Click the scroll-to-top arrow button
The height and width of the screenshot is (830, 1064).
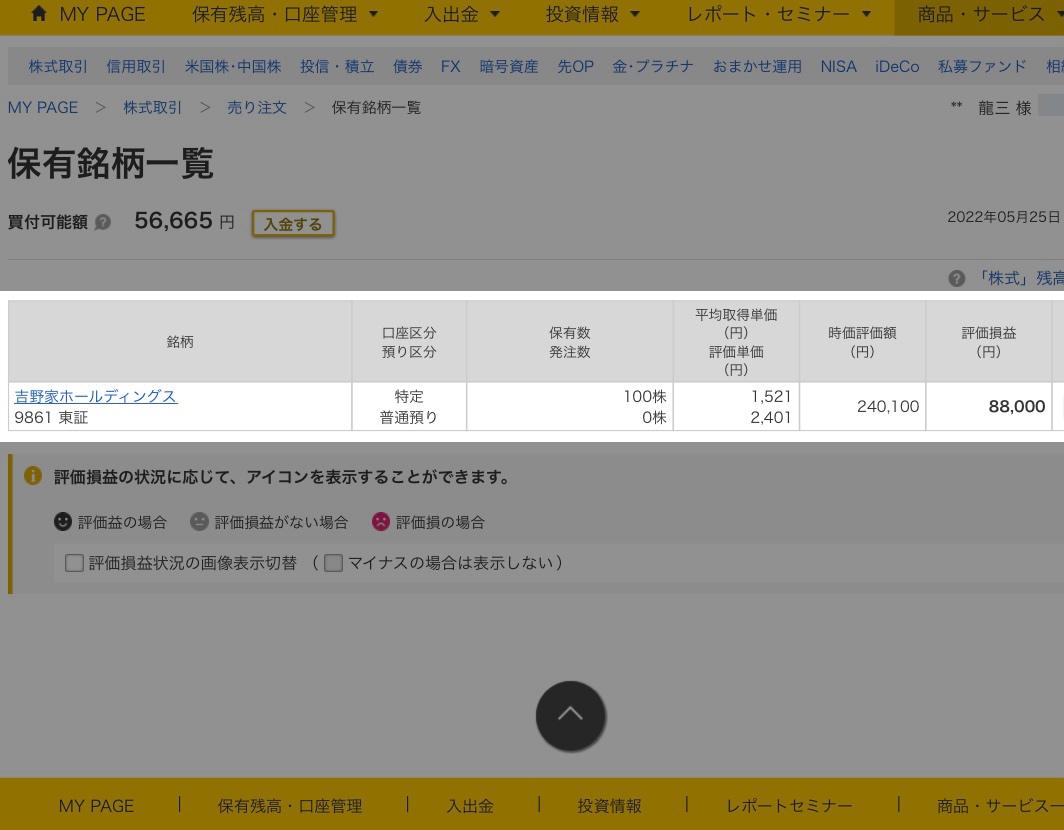(x=571, y=715)
